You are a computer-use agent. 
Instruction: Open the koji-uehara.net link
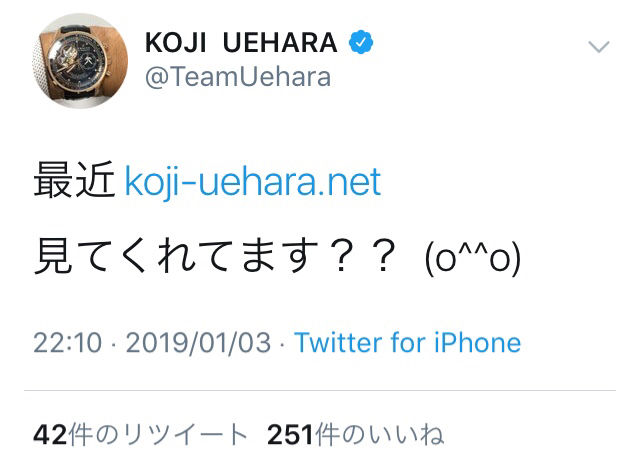252,182
